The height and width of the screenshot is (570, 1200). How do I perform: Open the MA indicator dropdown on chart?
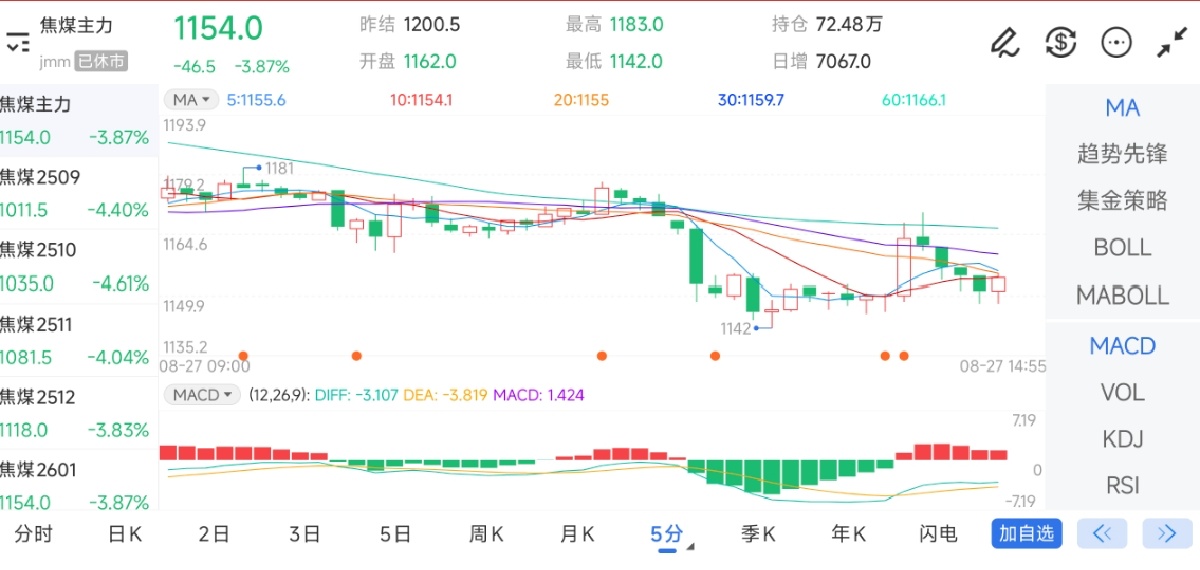coord(192,99)
